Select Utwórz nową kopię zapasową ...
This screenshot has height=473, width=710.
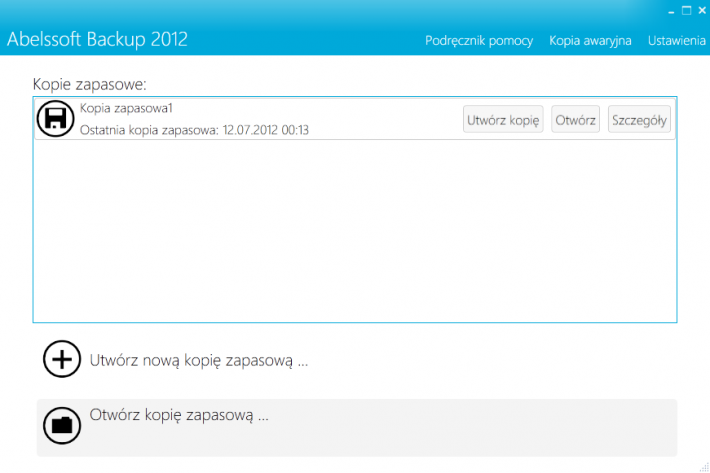pyautogui.click(x=199, y=361)
